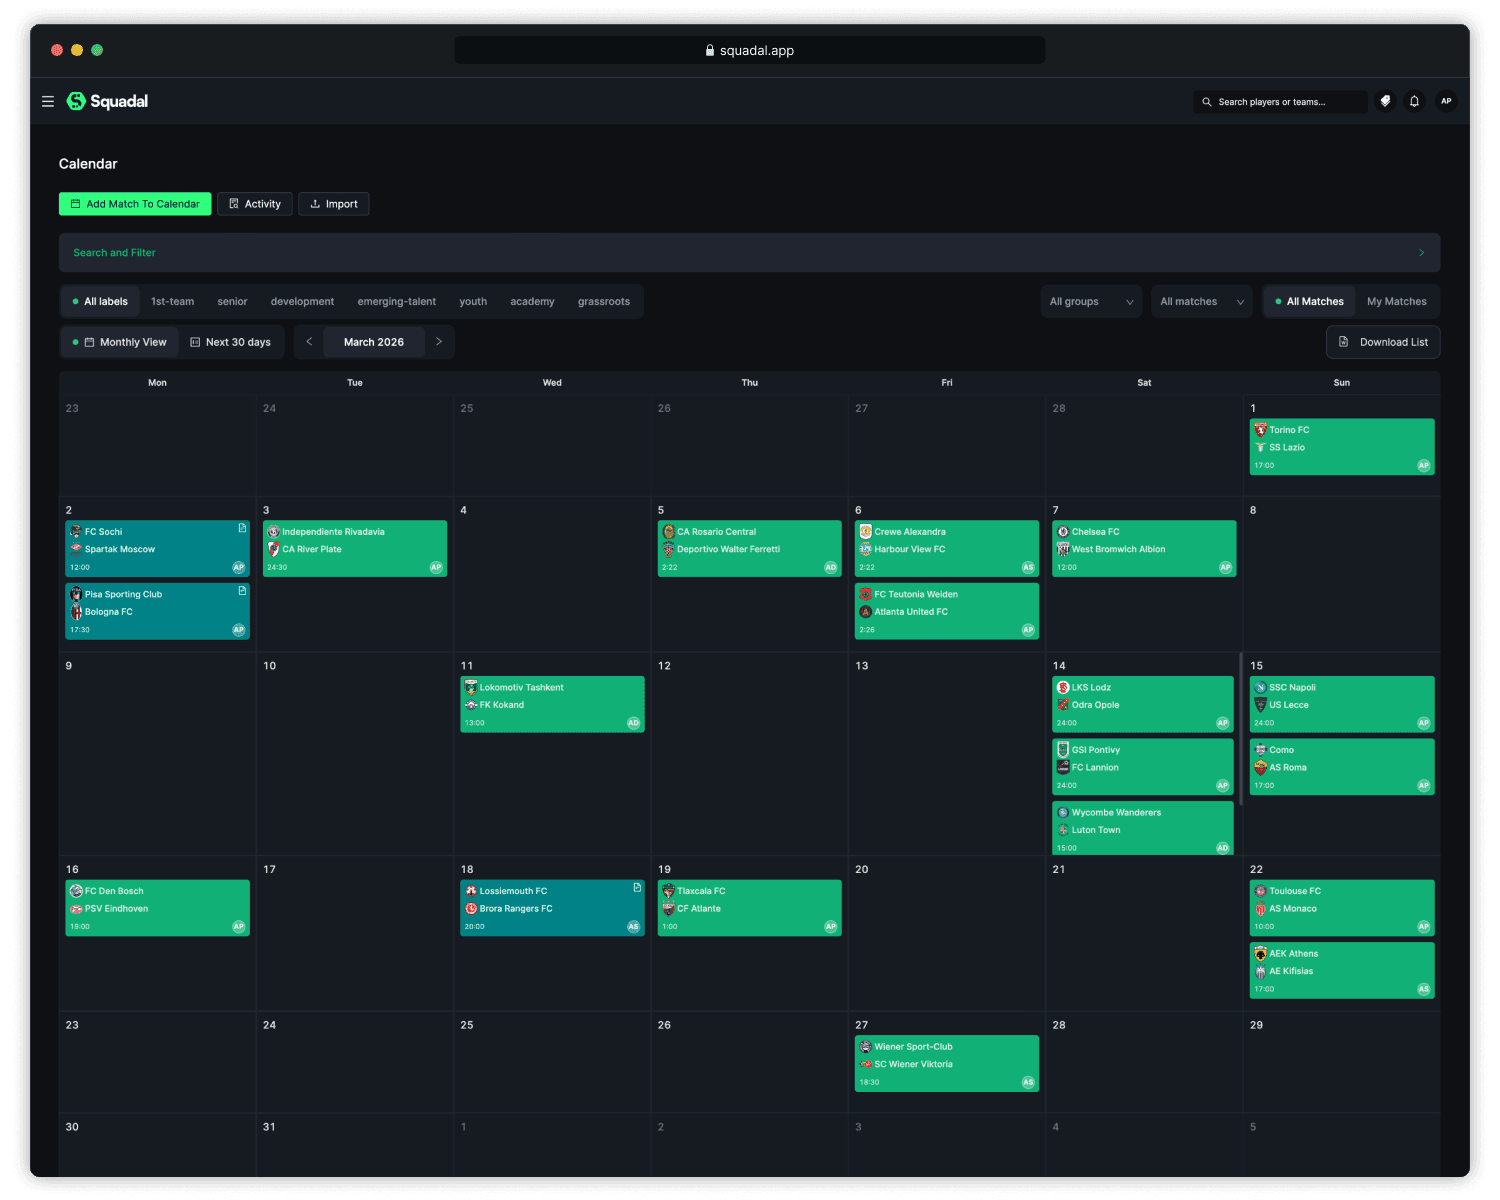Image resolution: width=1500 pixels, height=1200 pixels.
Task: Click the "Sat" weekday column header
Action: coord(1144,383)
